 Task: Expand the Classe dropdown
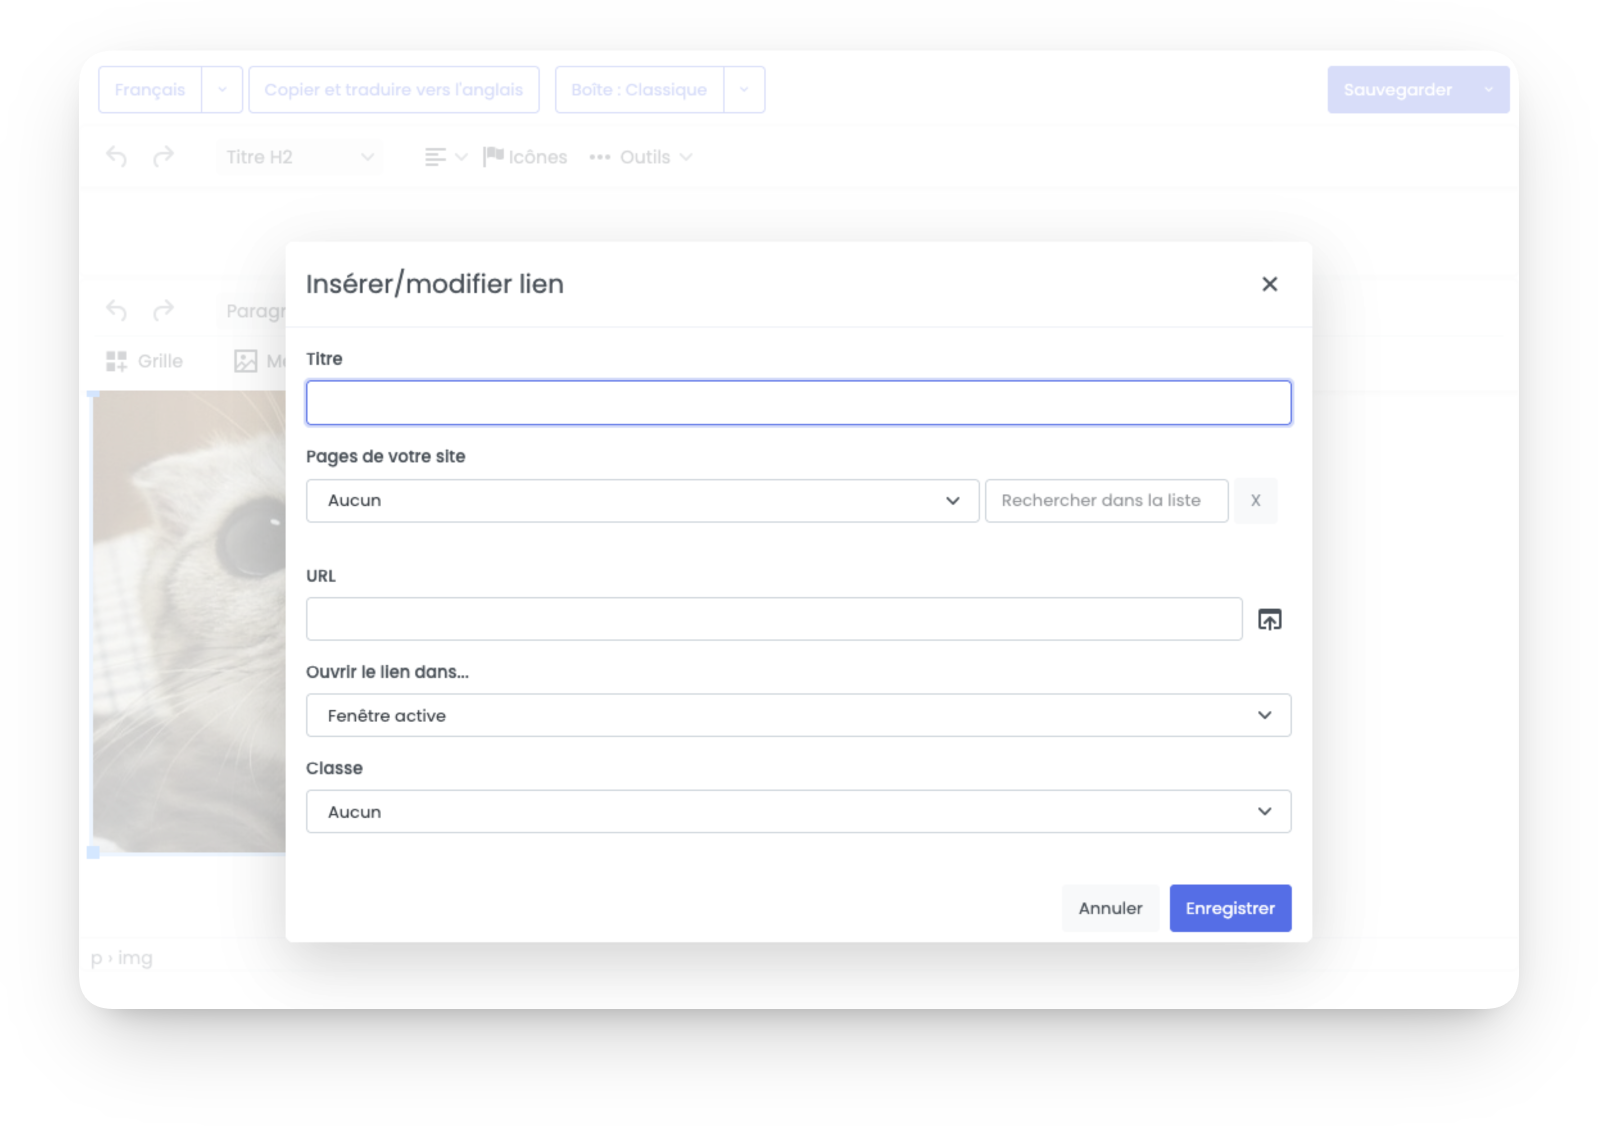(x=798, y=811)
